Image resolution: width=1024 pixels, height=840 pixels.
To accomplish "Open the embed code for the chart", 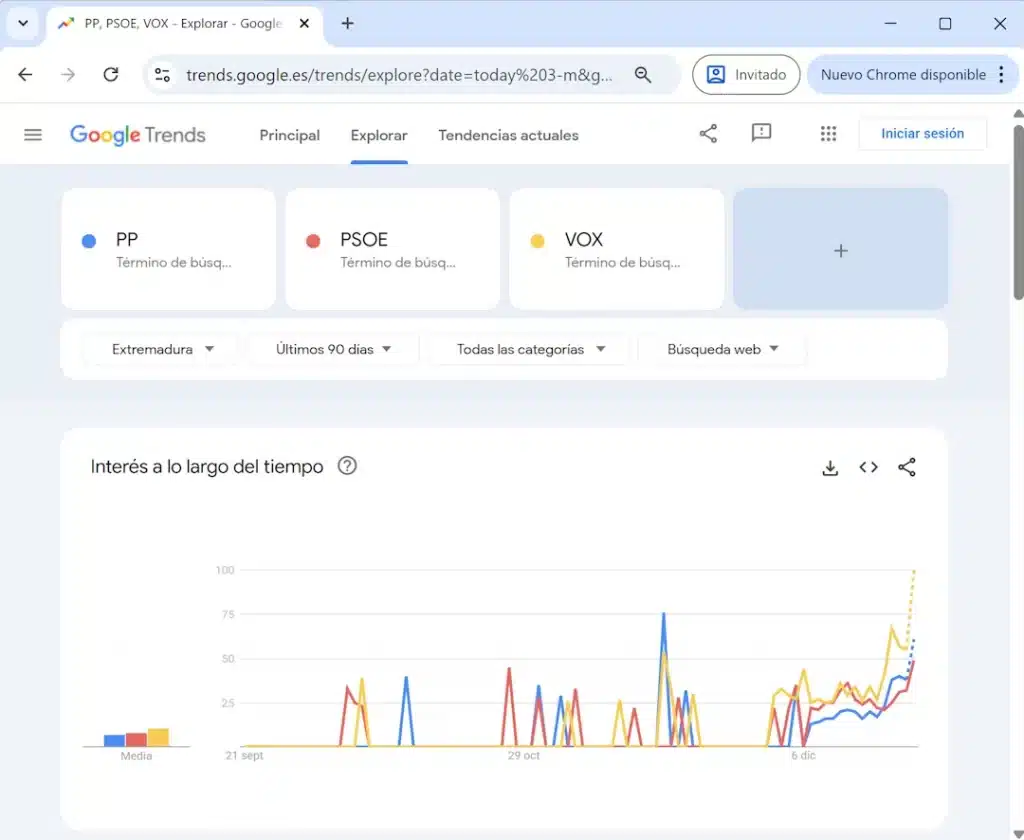I will point(868,467).
